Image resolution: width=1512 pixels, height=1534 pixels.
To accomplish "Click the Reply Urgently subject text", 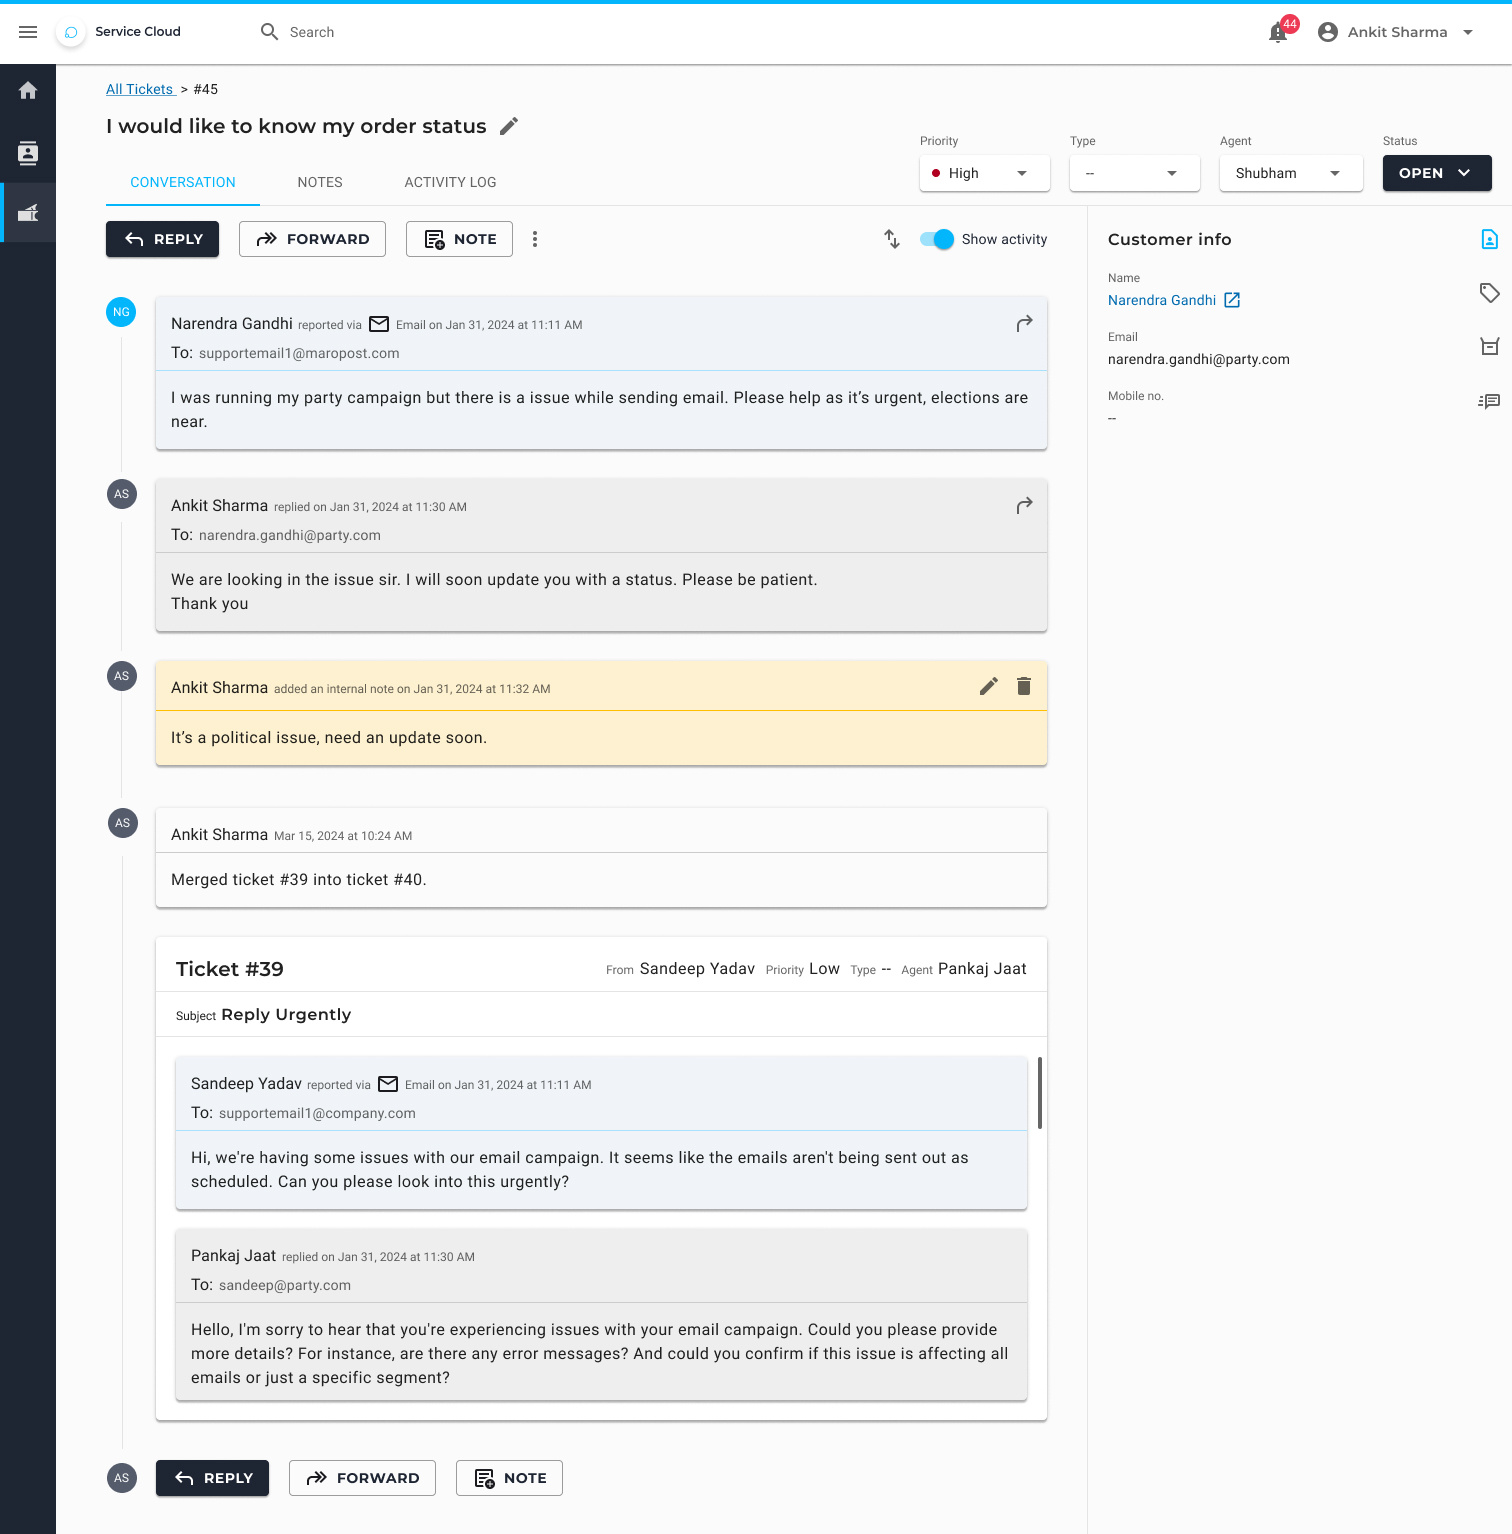I will point(286,1014).
